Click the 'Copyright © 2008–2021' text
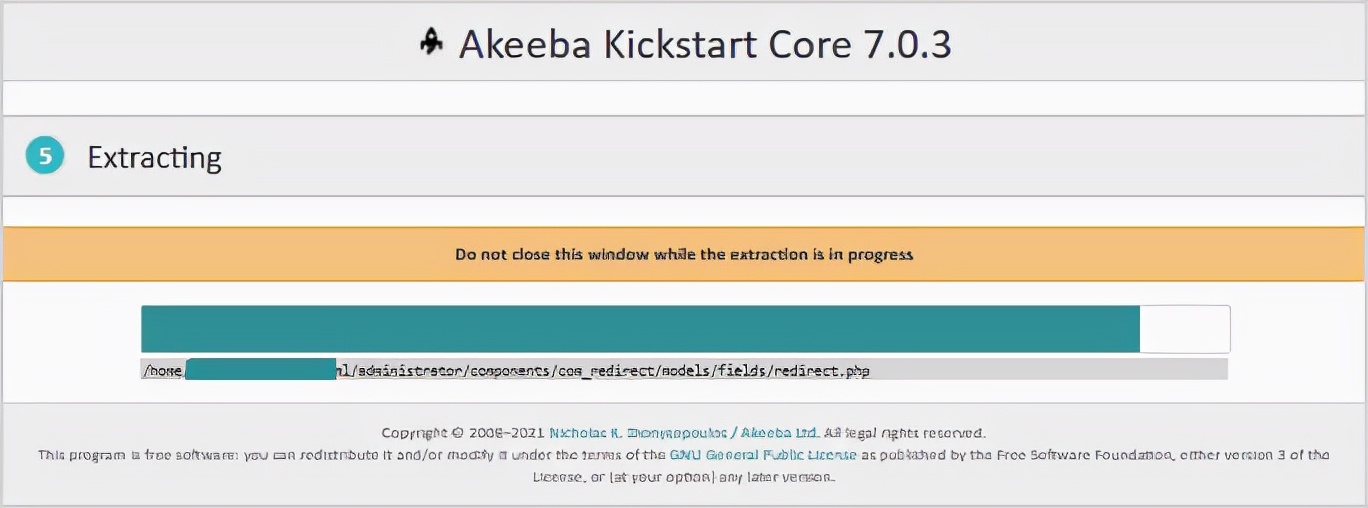The width and height of the screenshot is (1368, 508). (x=463, y=433)
